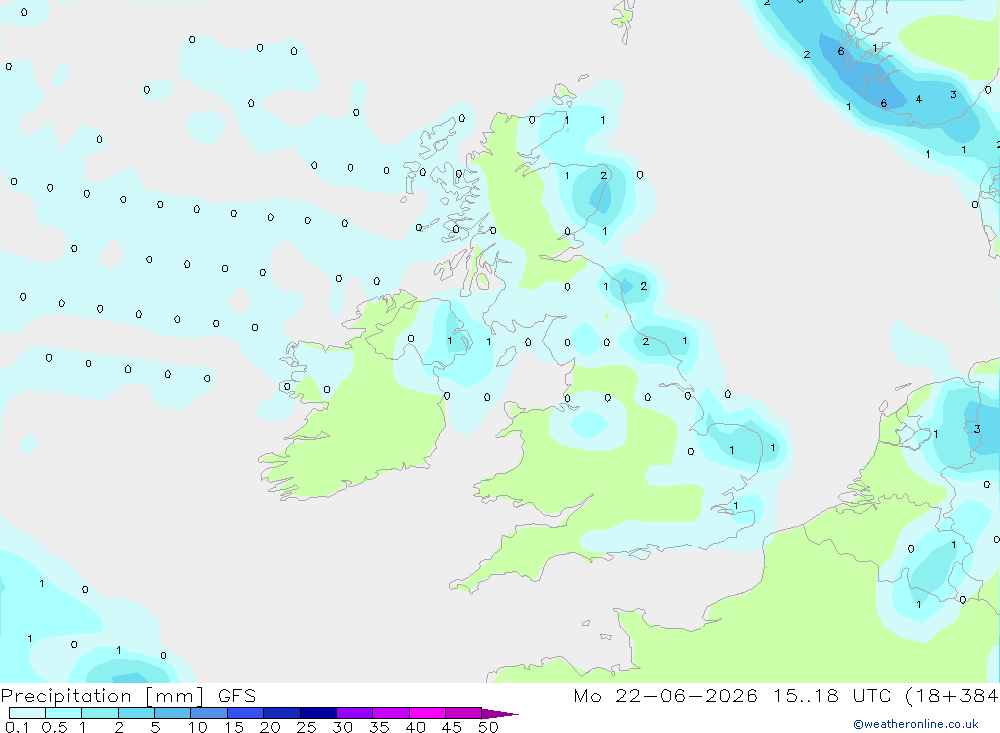The height and width of the screenshot is (733, 1000).
Task: Click the 20–25 mm legend color swatch
Action: pyautogui.click(x=281, y=713)
